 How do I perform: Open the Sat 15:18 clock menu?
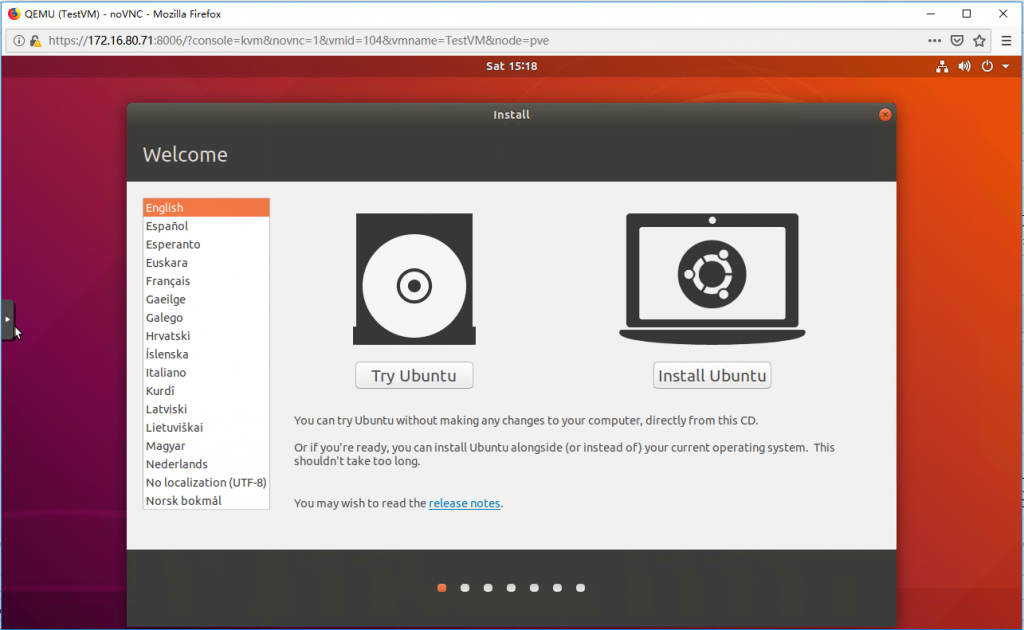click(x=511, y=66)
